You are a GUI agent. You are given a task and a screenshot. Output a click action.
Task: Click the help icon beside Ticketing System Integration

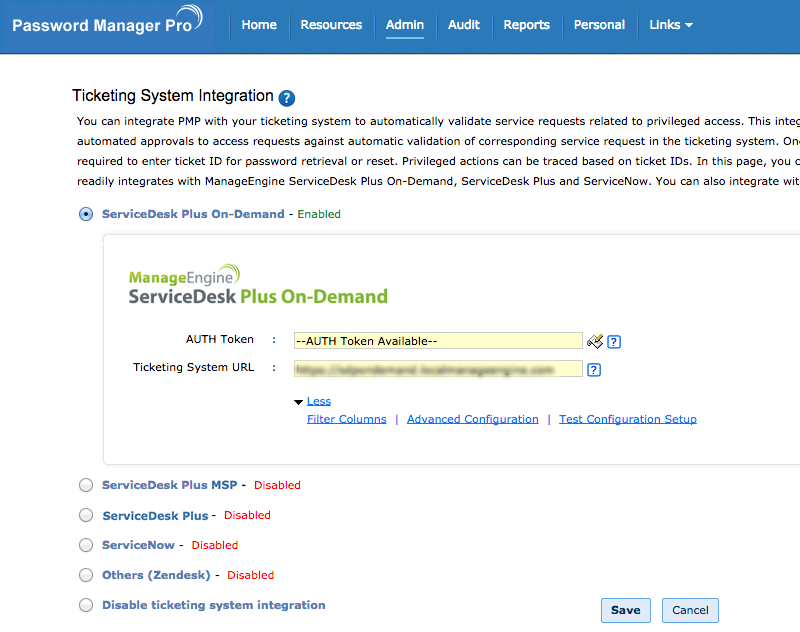pyautogui.click(x=287, y=98)
